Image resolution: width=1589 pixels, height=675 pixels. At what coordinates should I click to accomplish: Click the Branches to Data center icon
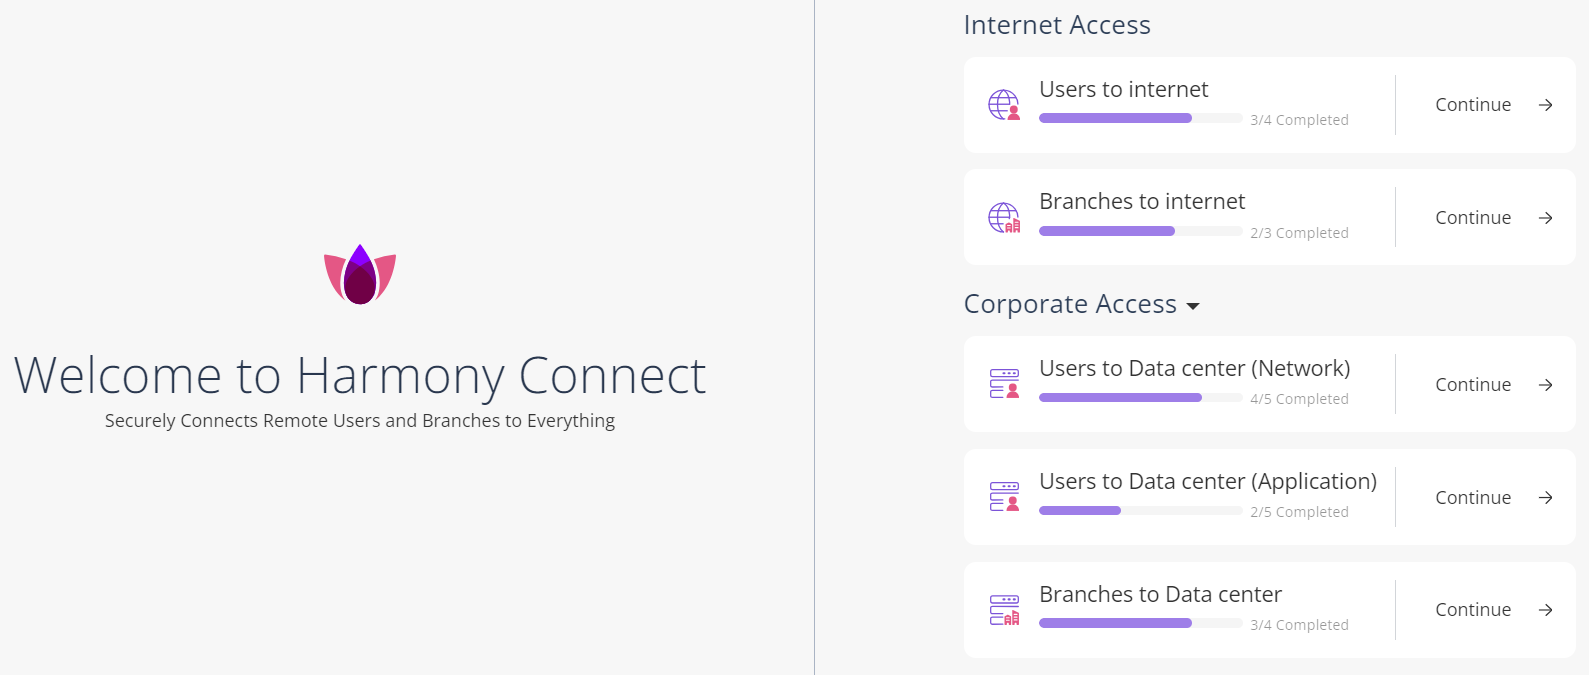point(1004,610)
